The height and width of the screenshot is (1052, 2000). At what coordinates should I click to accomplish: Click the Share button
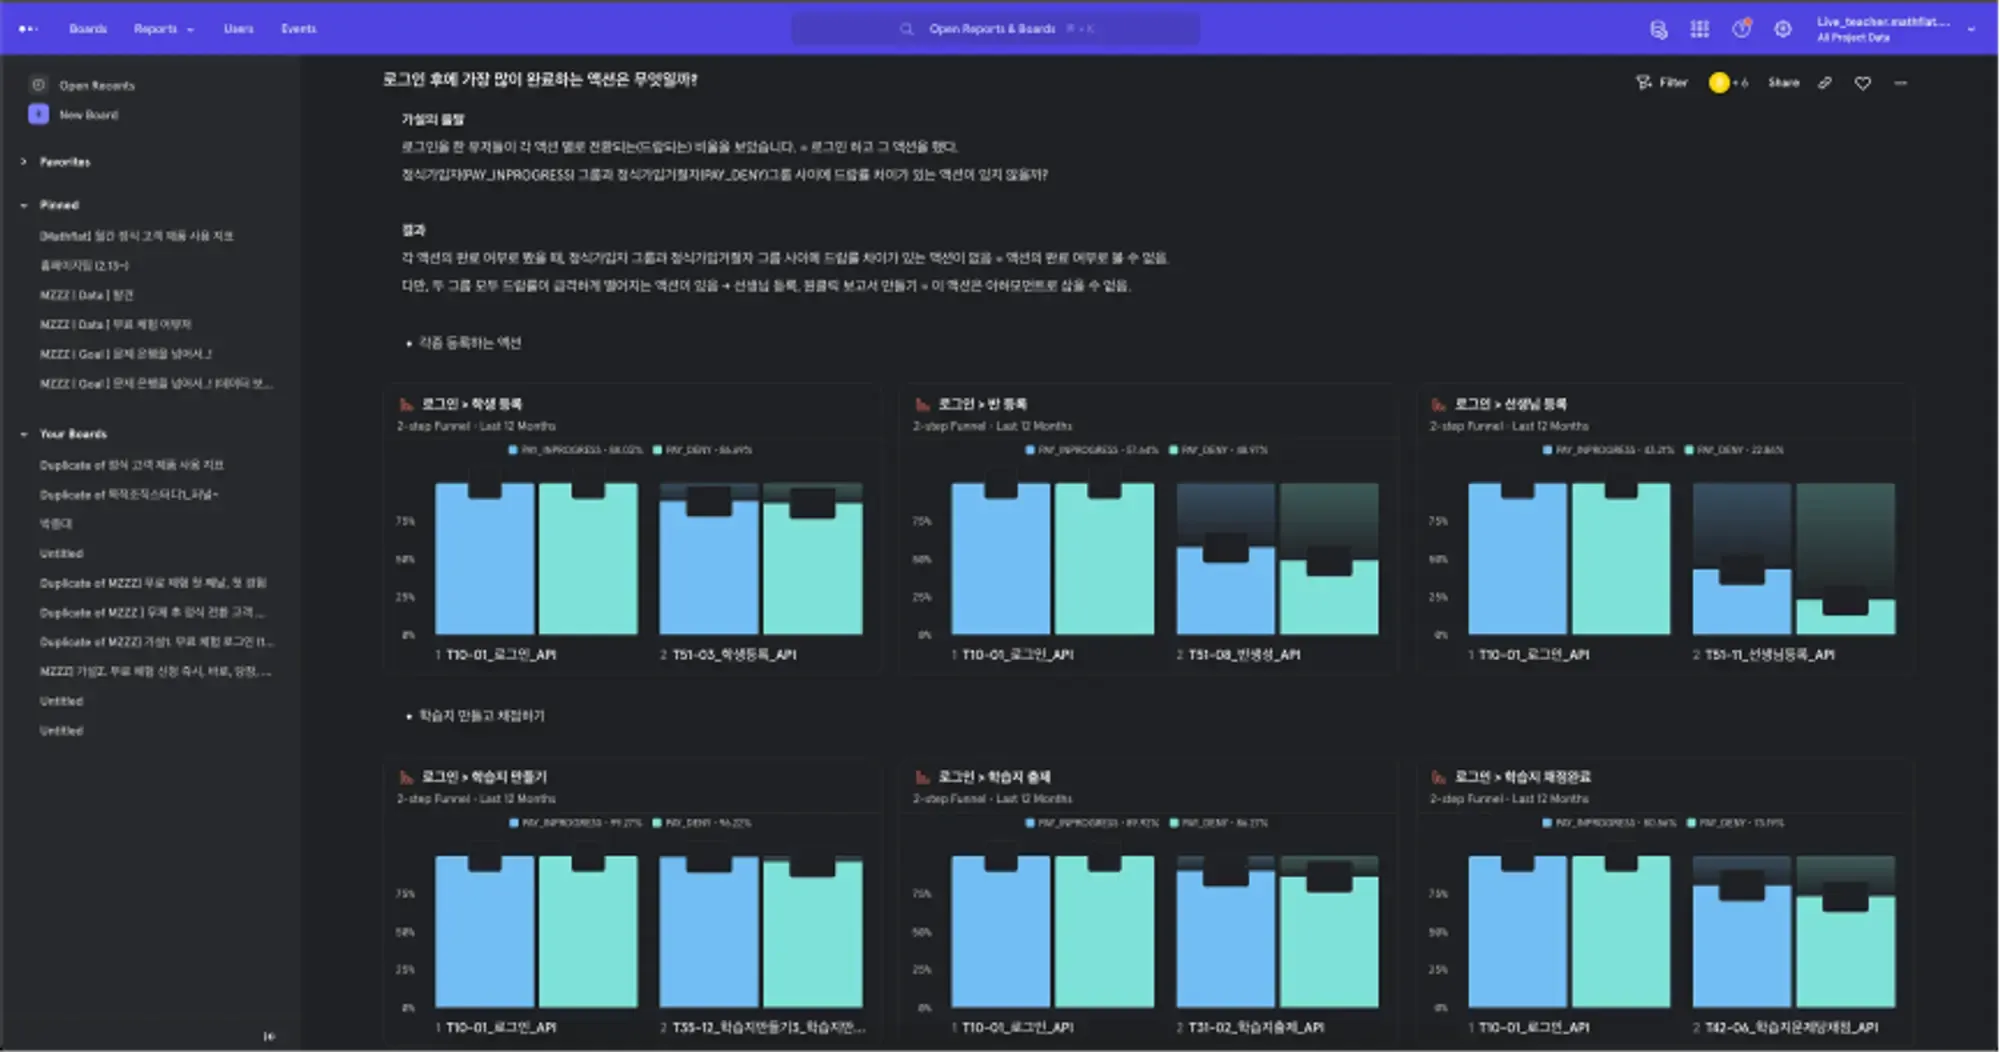tap(1783, 83)
